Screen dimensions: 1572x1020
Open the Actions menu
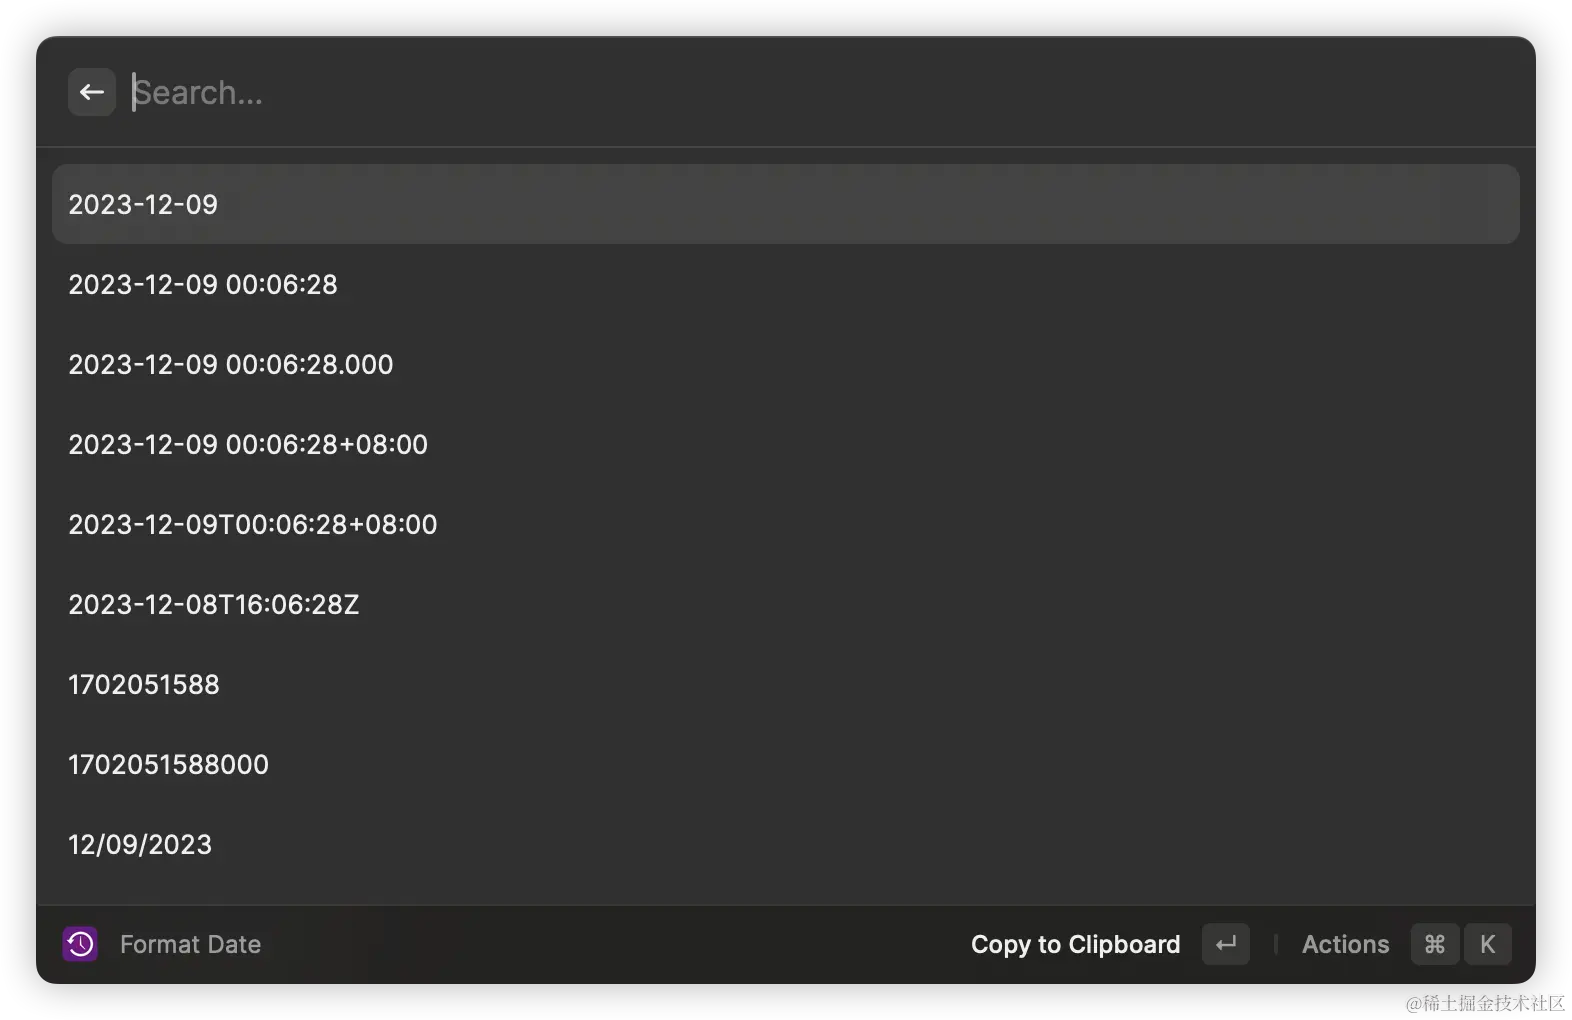click(1345, 944)
